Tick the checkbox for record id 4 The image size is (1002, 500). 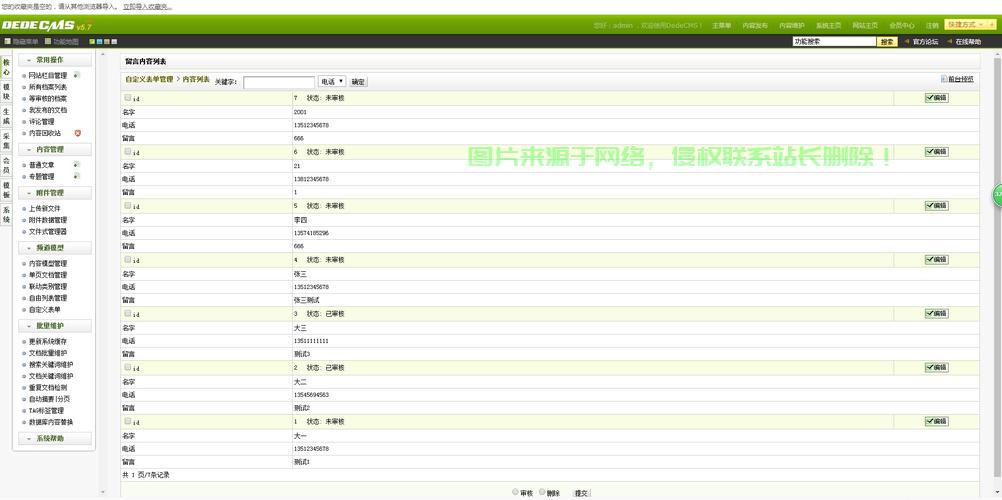click(x=128, y=260)
